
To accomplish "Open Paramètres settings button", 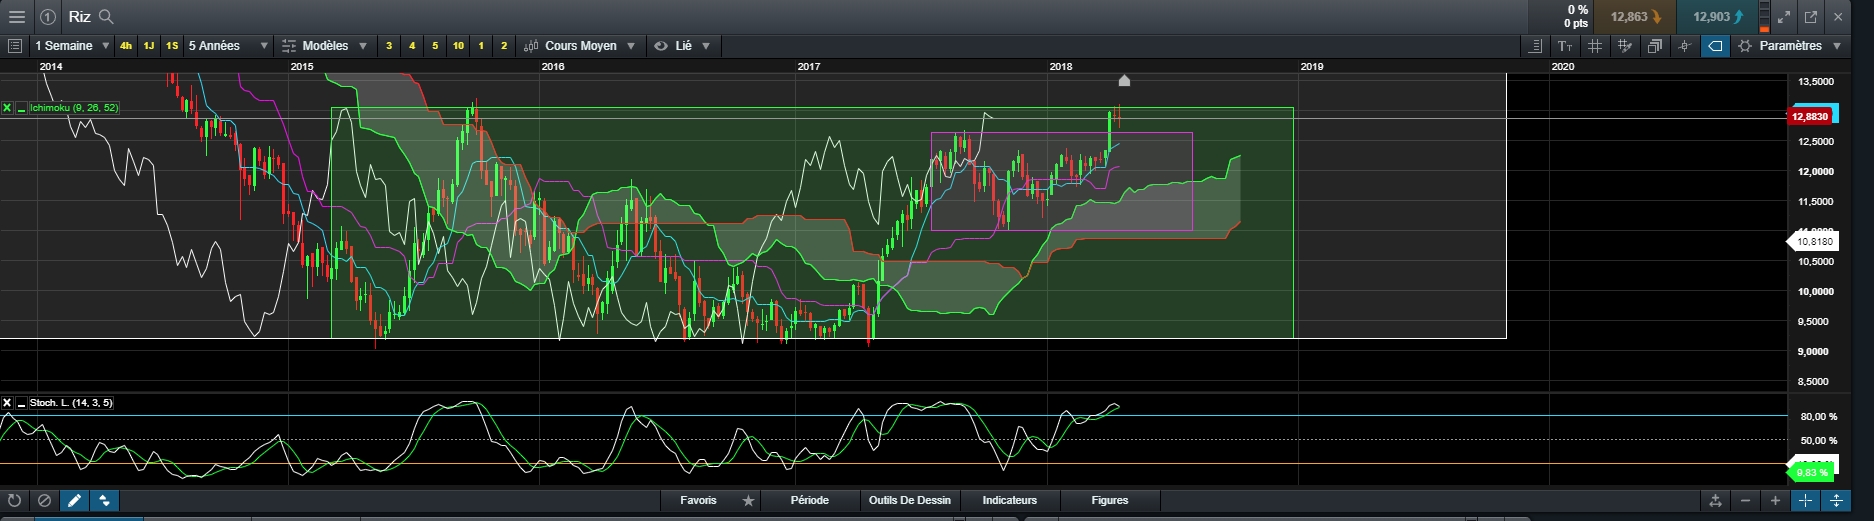I will tap(1791, 46).
